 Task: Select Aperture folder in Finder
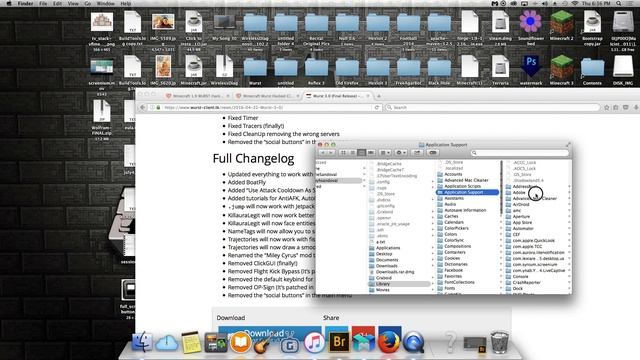[521, 216]
